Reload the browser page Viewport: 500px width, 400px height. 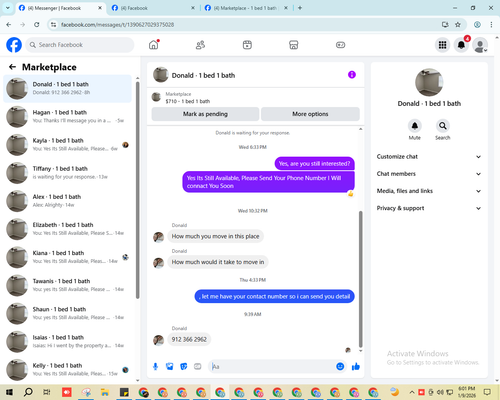[x=37, y=24]
